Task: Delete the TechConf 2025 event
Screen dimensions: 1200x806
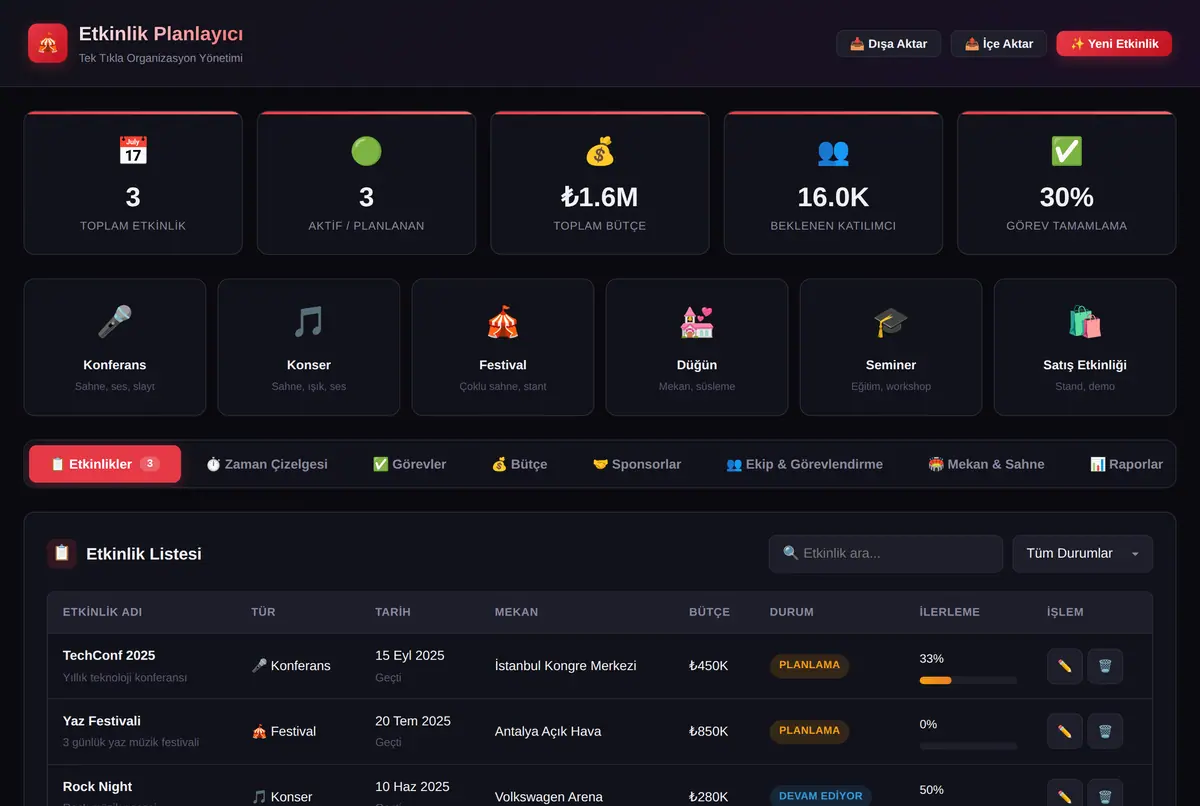Action: 1105,666
